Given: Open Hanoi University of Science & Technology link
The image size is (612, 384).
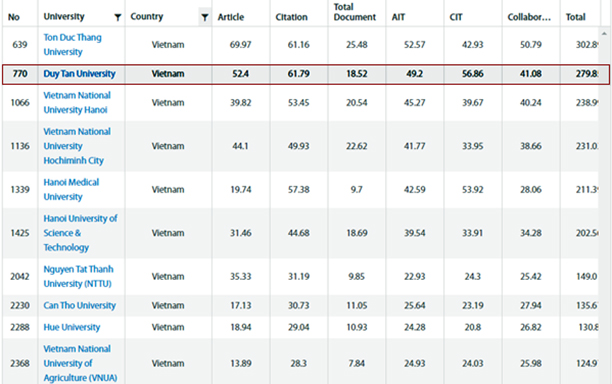Looking at the screenshot, I should 80,233.
